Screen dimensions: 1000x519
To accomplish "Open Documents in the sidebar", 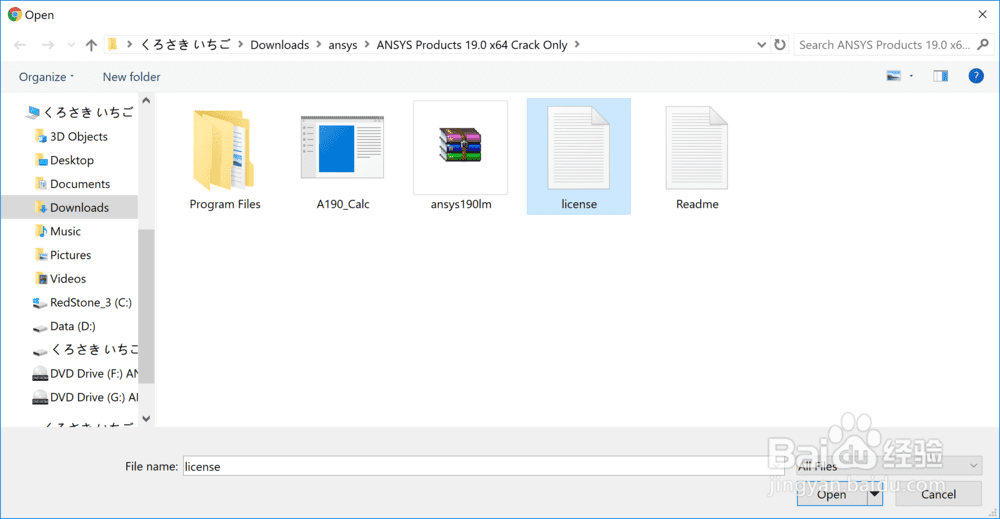I will click(80, 184).
